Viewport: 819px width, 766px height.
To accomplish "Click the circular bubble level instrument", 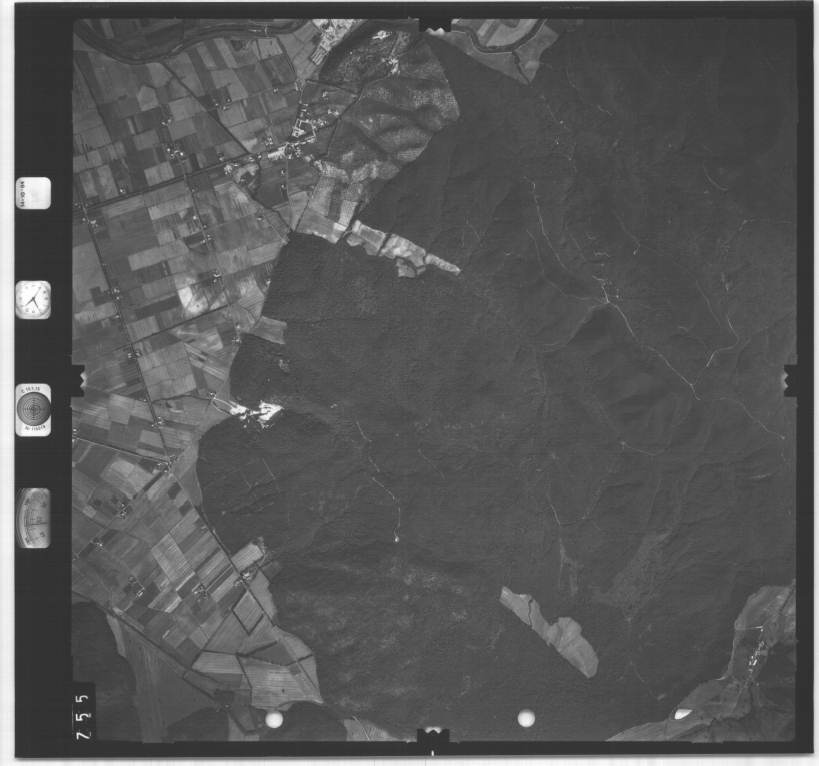I will coord(33,410).
